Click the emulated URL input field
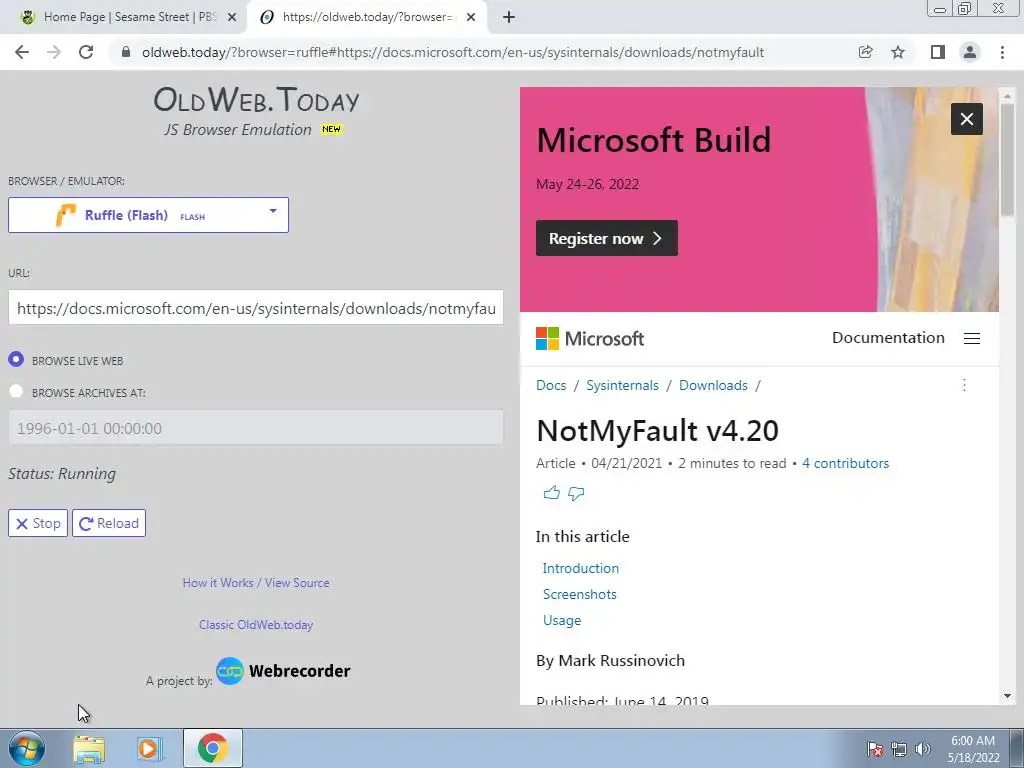 [x=256, y=308]
